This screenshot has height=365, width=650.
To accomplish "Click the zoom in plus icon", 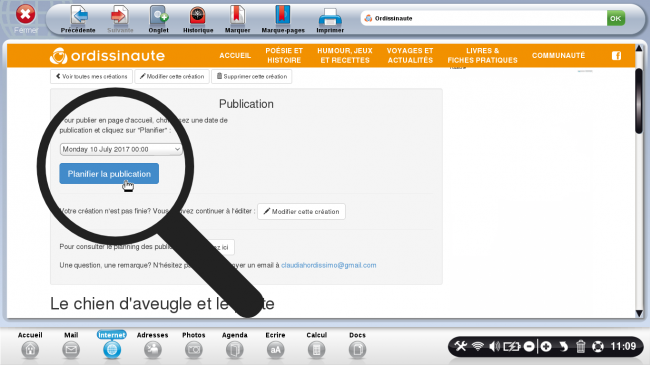I will [546, 346].
